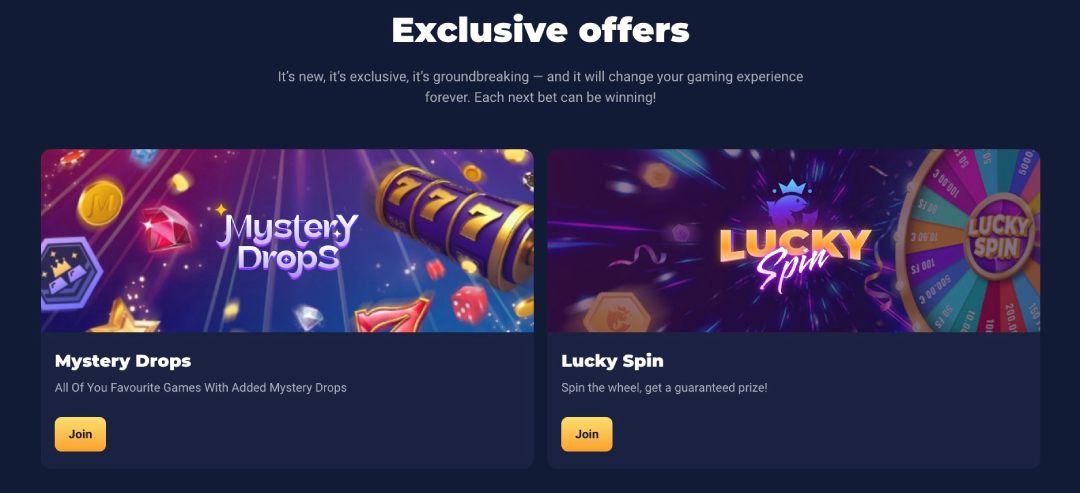Screen dimensions: 1080x493
Task: Click the Exclusive offers heading
Action: [x=540, y=30]
